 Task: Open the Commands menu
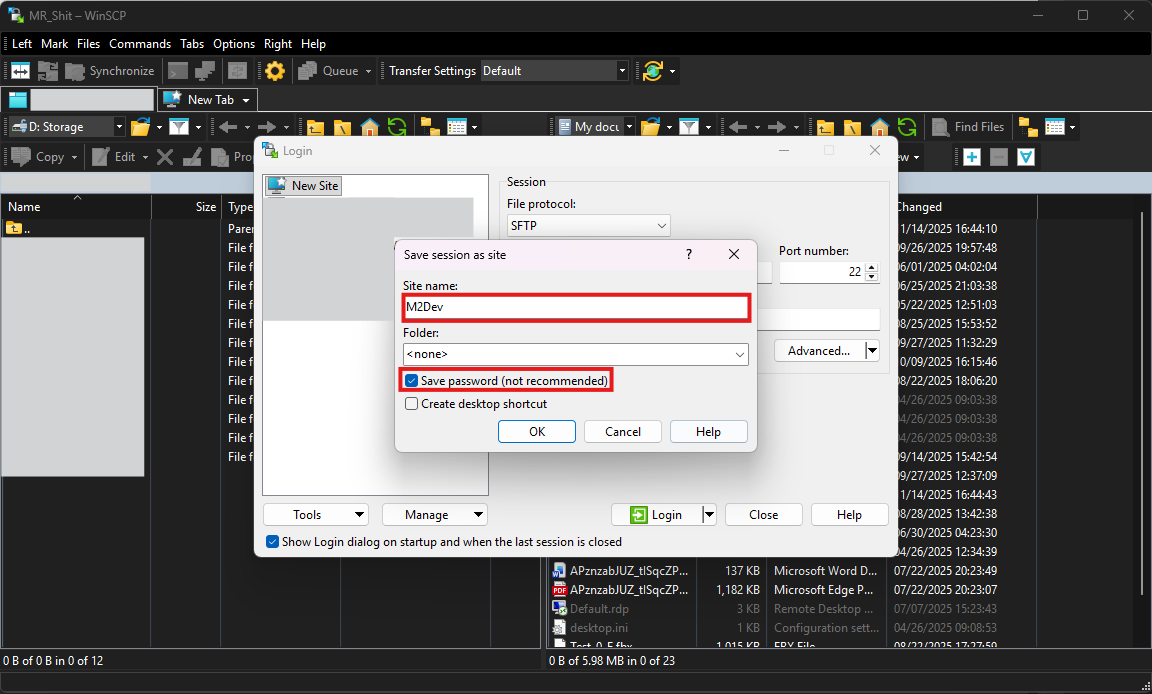point(140,44)
